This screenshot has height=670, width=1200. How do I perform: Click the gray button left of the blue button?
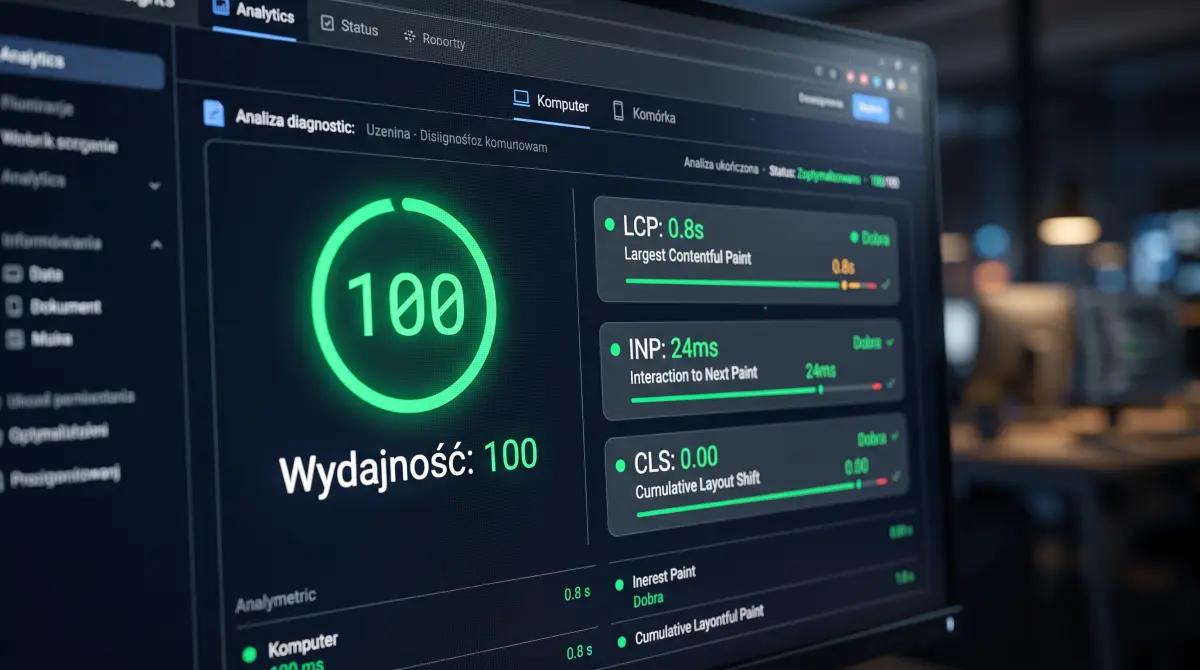click(821, 102)
